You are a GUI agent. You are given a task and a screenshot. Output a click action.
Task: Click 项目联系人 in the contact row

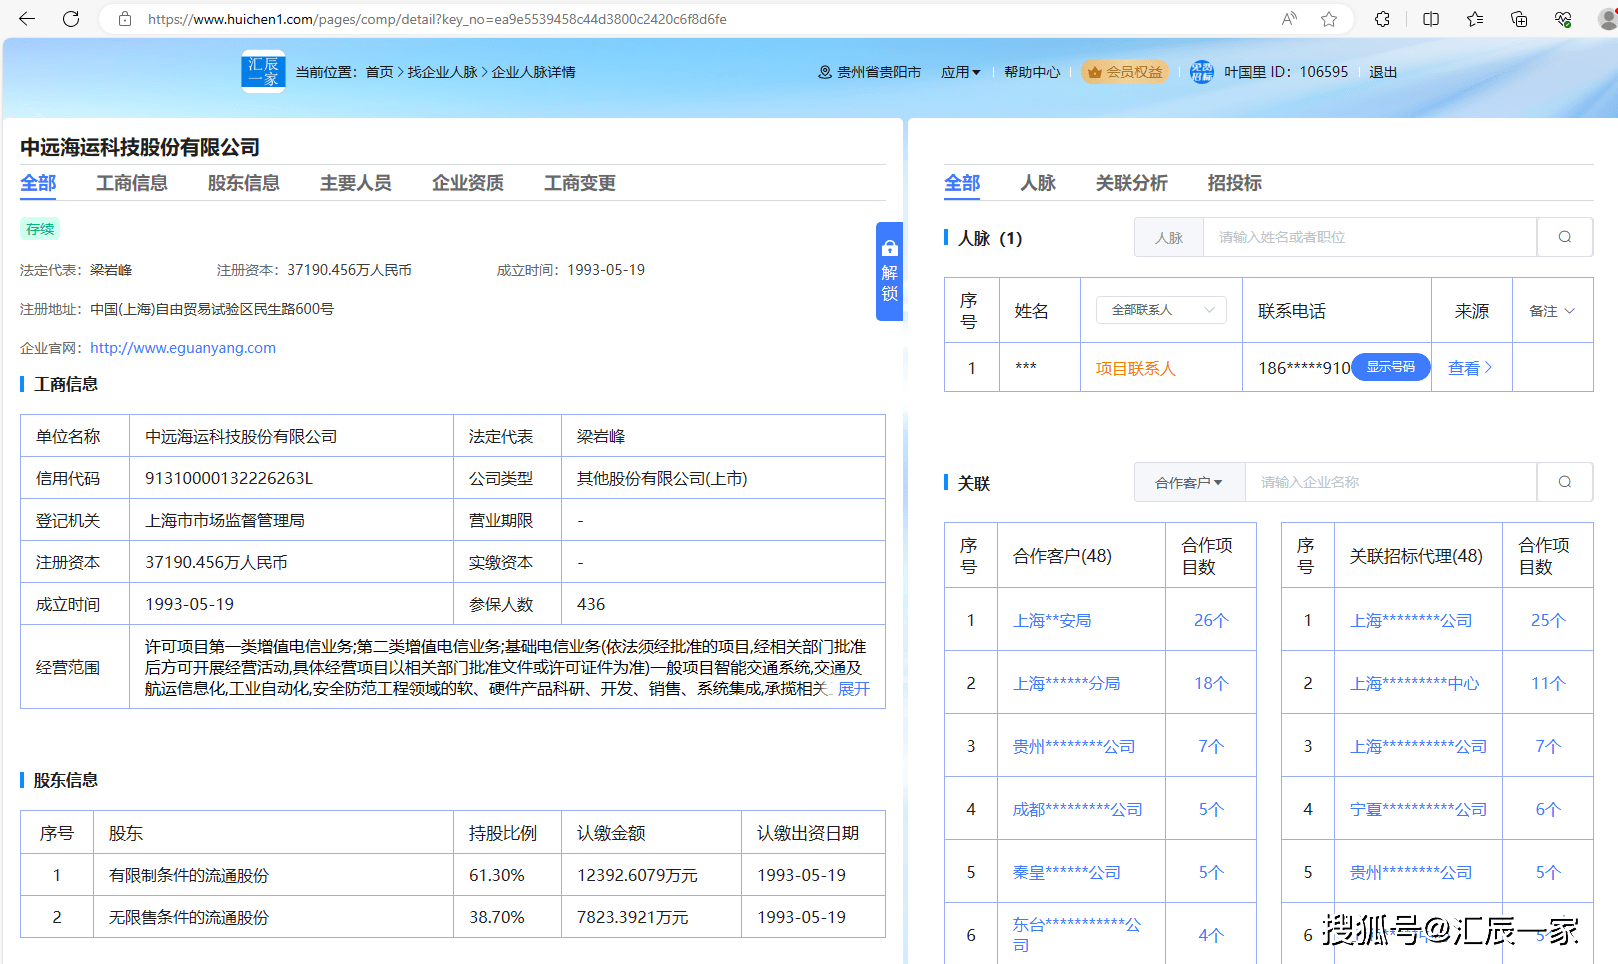pyautogui.click(x=1135, y=368)
